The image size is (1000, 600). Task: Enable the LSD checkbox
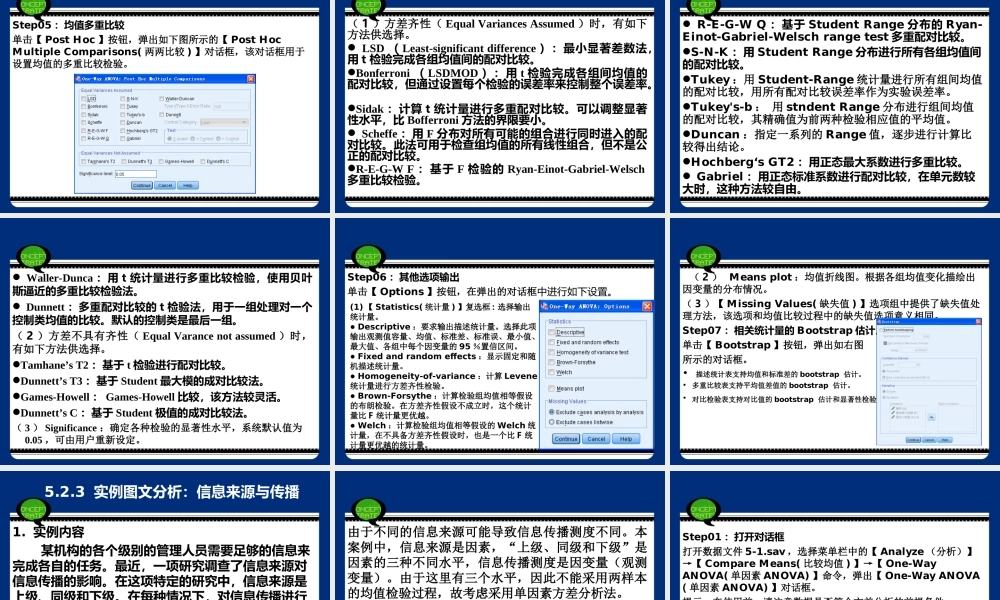pos(83,97)
